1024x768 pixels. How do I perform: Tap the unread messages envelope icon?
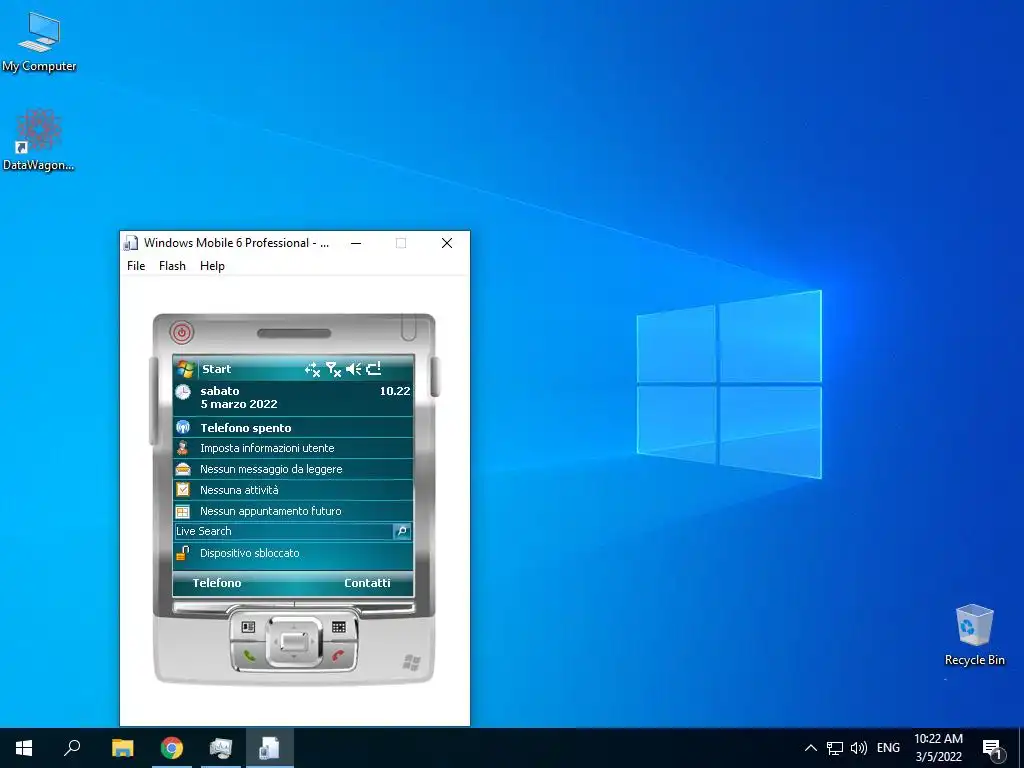point(183,469)
